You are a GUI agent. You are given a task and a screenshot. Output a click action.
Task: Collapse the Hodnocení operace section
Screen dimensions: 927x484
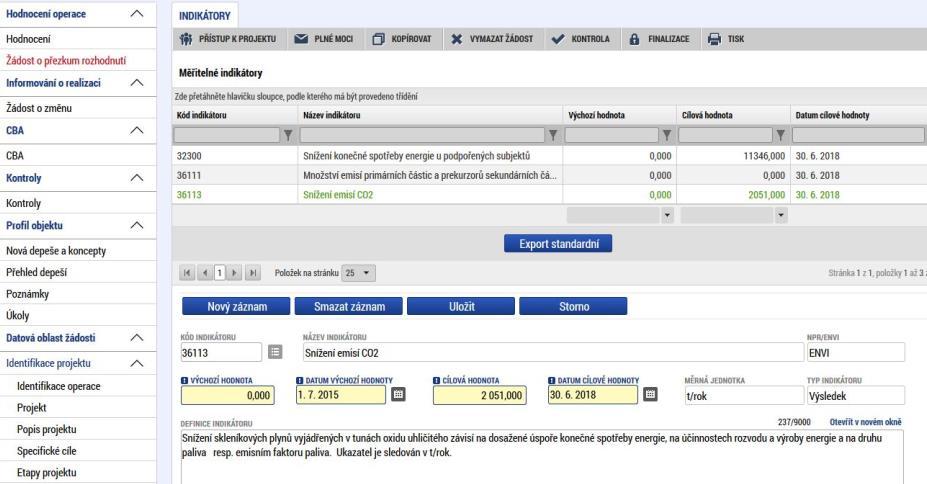pyautogui.click(x=137, y=14)
